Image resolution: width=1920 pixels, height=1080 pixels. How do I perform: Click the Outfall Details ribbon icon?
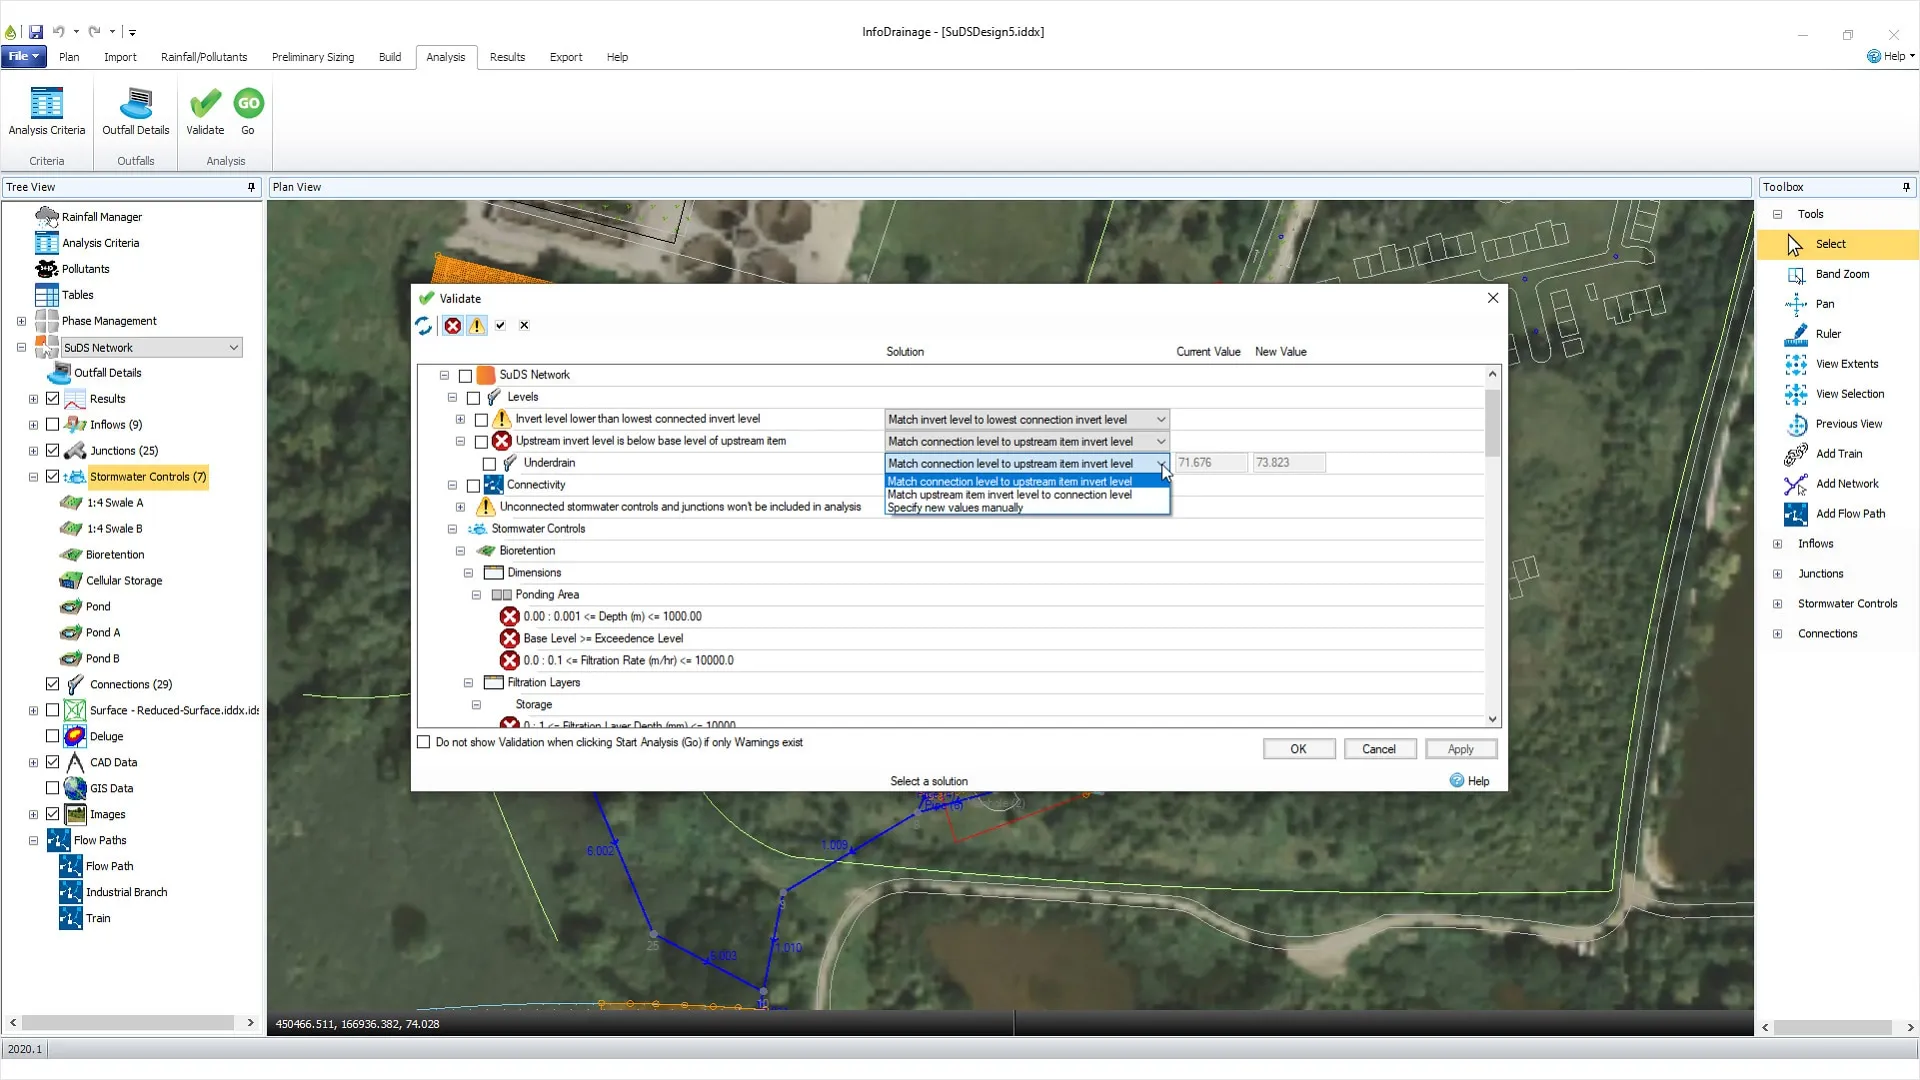(x=136, y=110)
